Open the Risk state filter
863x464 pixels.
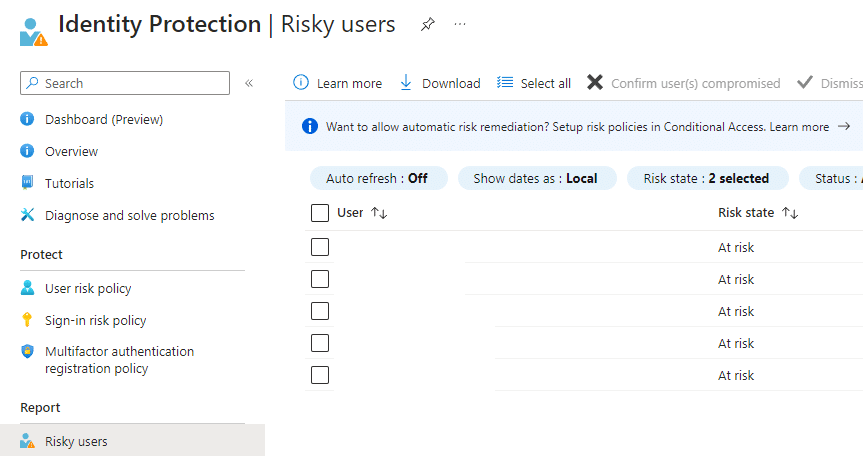point(708,178)
